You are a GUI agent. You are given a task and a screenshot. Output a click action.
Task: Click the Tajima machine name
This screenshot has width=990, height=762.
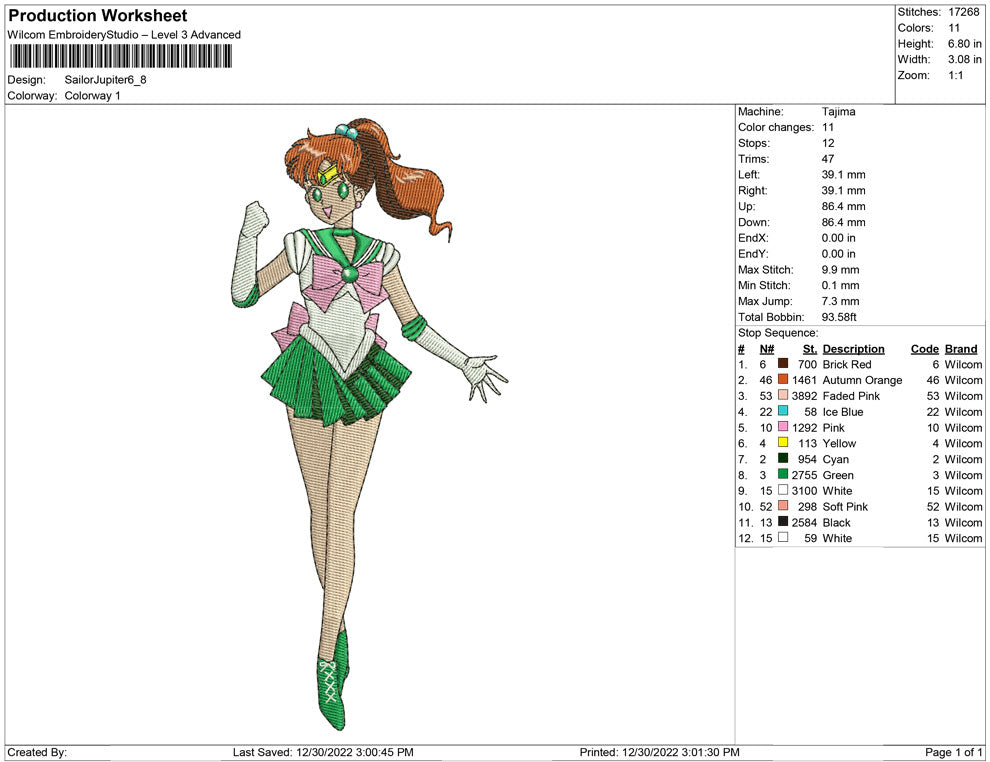(838, 111)
